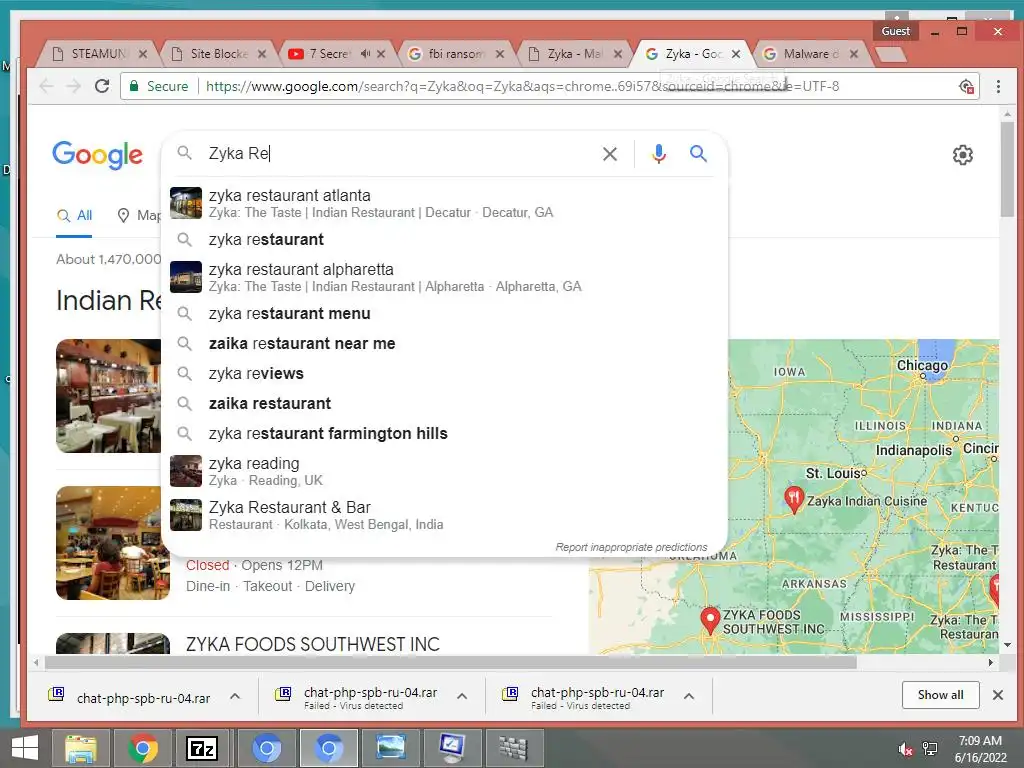
Task: Select suggestion zyka restaurant menu
Action: point(444,313)
